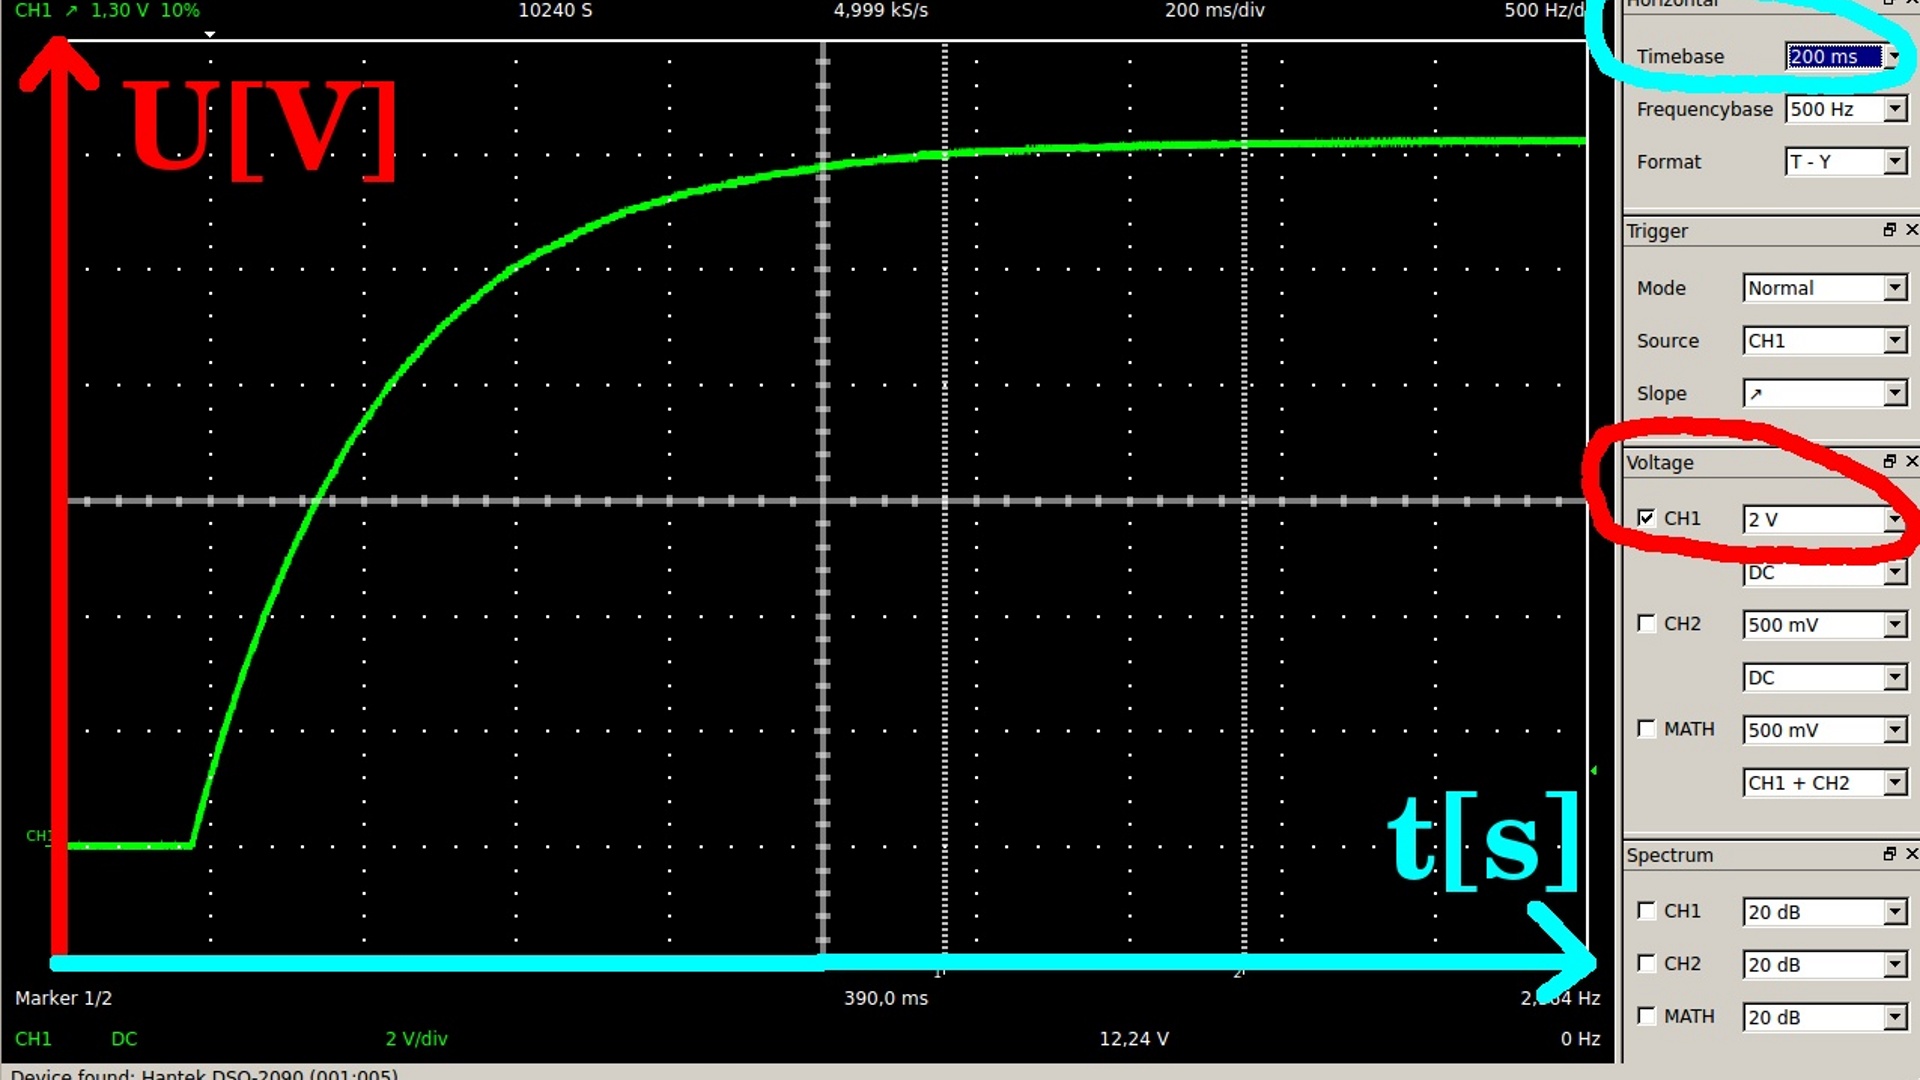
Task: Disable the CH1 voltage checkbox
Action: pos(1646,518)
